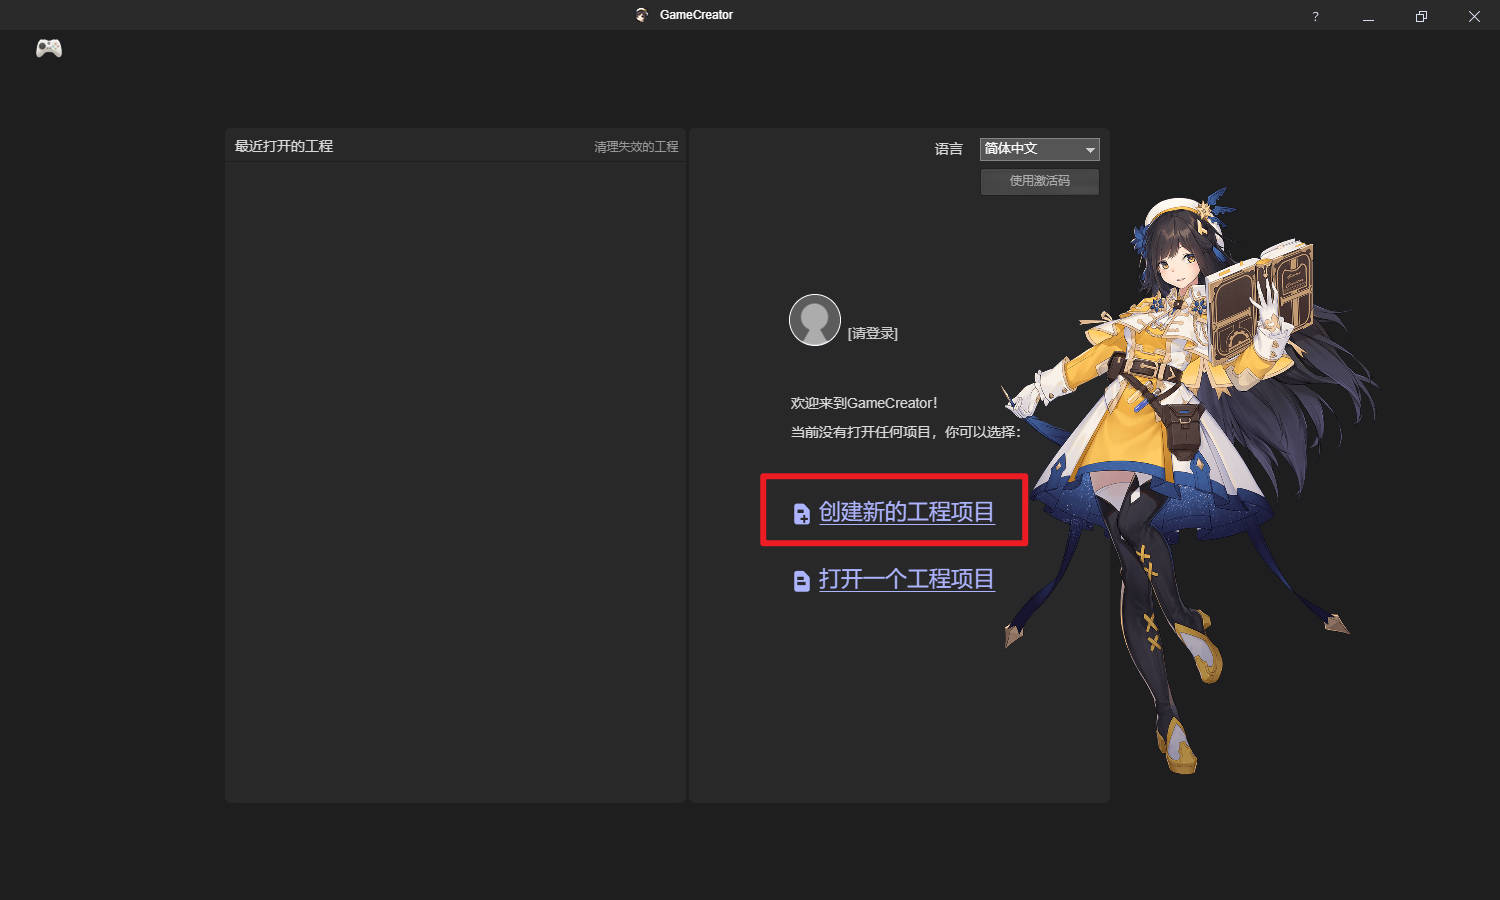This screenshot has height=900, width=1500.
Task: Close the GameCreator window
Action: [x=1474, y=16]
